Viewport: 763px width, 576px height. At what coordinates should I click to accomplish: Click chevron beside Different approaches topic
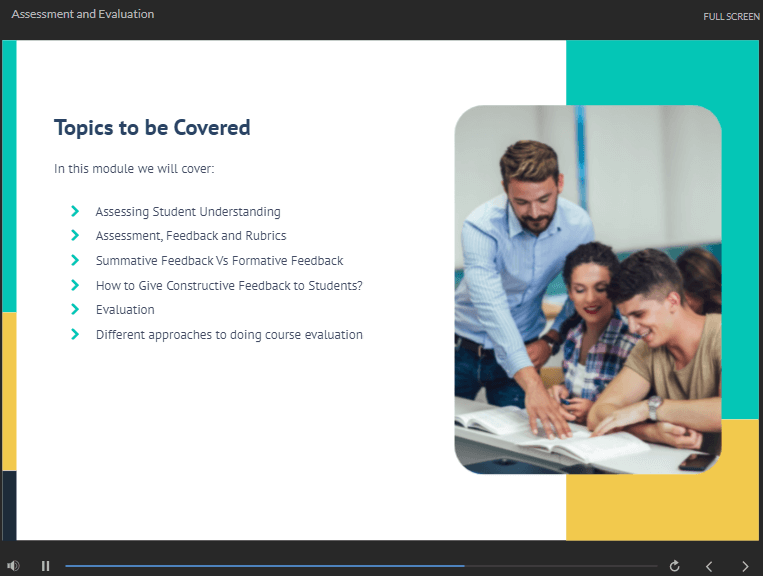75,334
